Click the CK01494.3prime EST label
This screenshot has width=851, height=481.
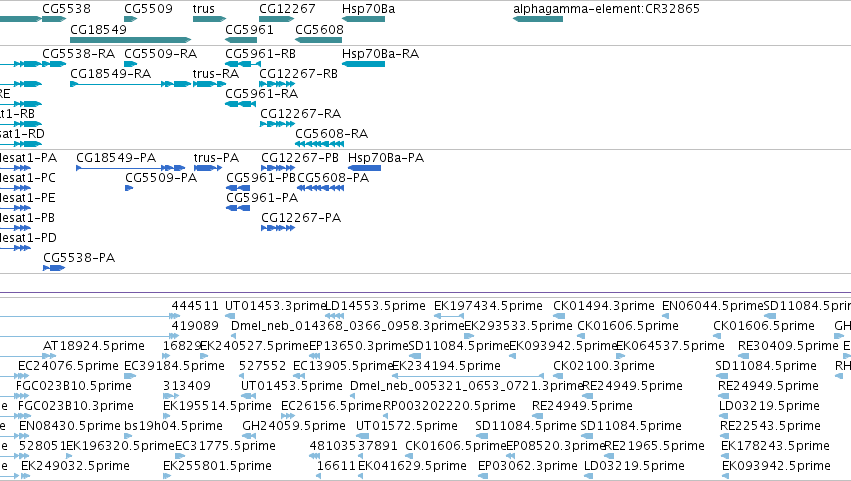coord(604,306)
